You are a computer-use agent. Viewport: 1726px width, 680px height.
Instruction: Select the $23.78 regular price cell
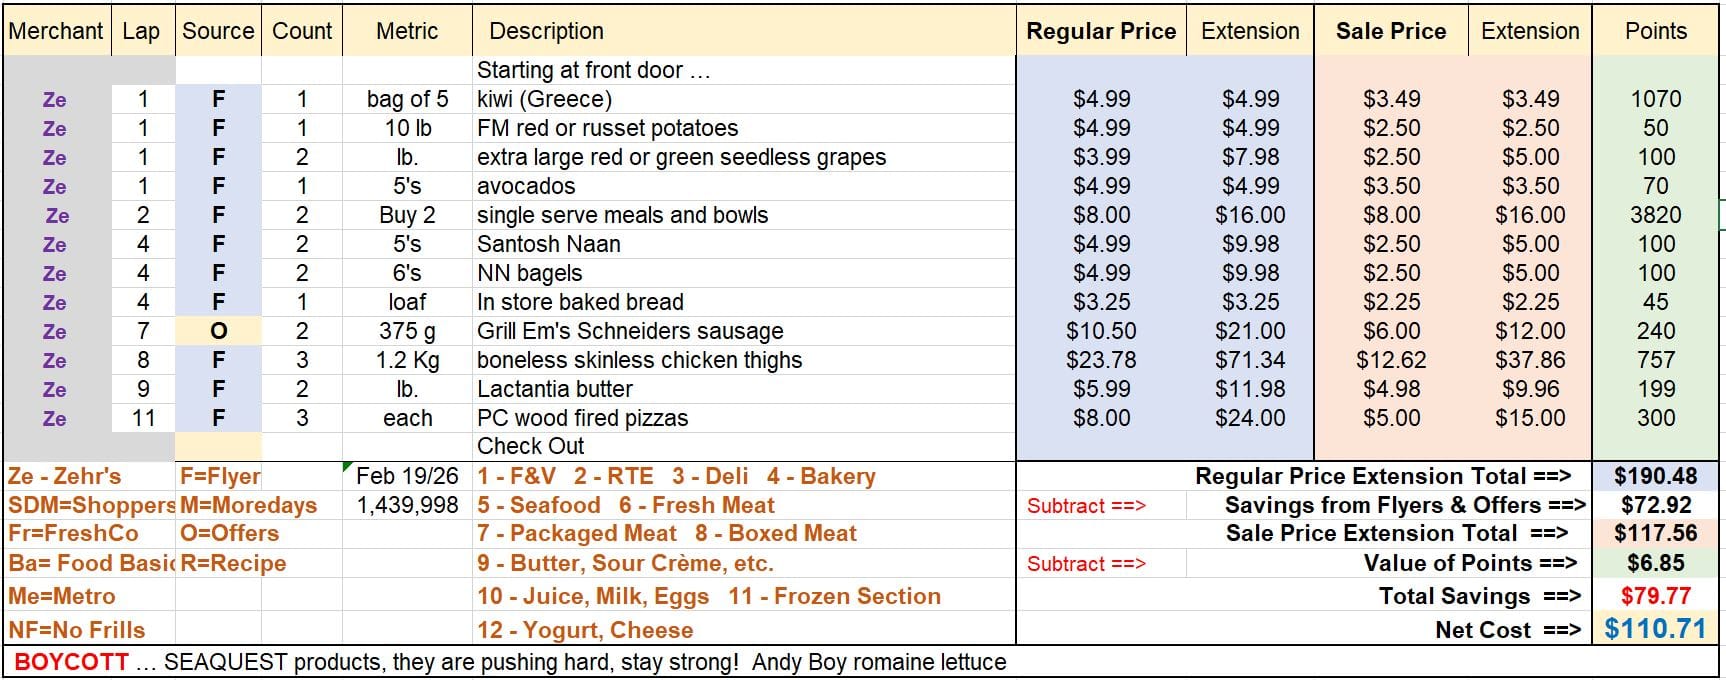pyautogui.click(x=1101, y=360)
